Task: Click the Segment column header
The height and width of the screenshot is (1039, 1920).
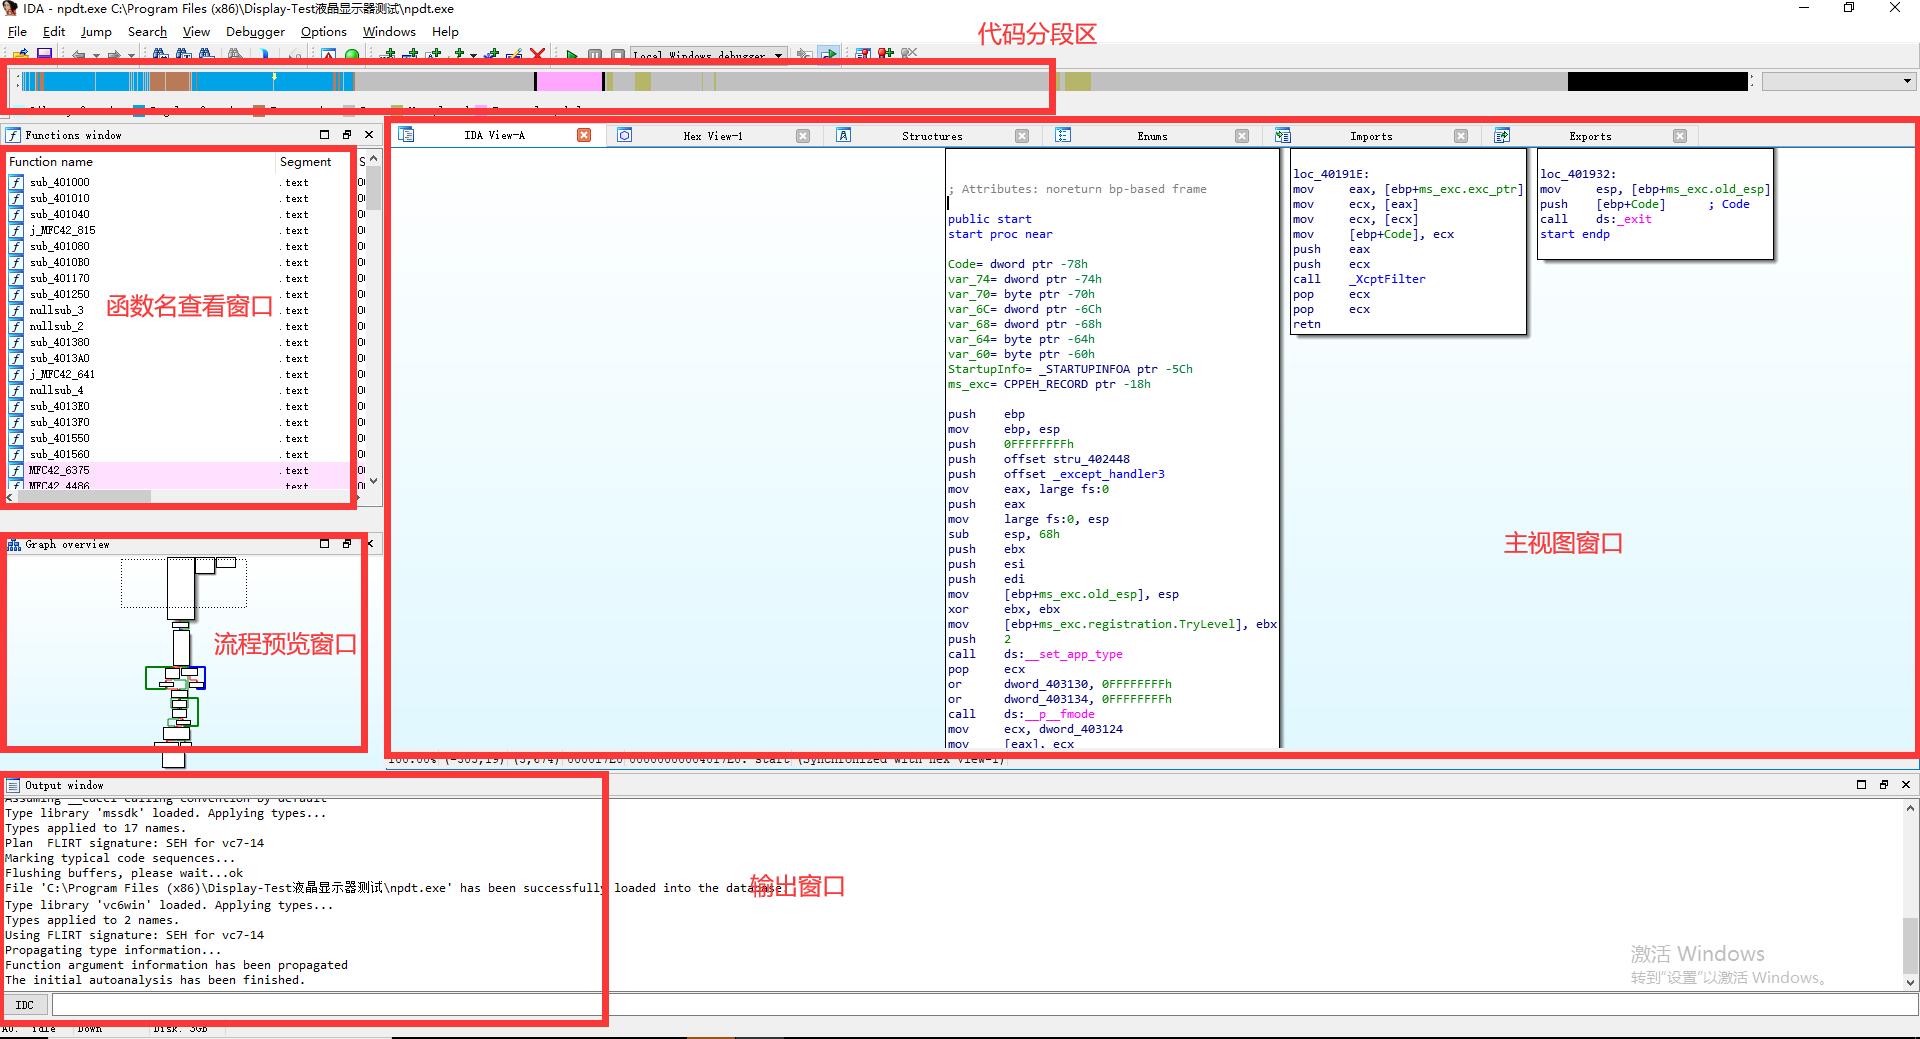Action: (305, 162)
